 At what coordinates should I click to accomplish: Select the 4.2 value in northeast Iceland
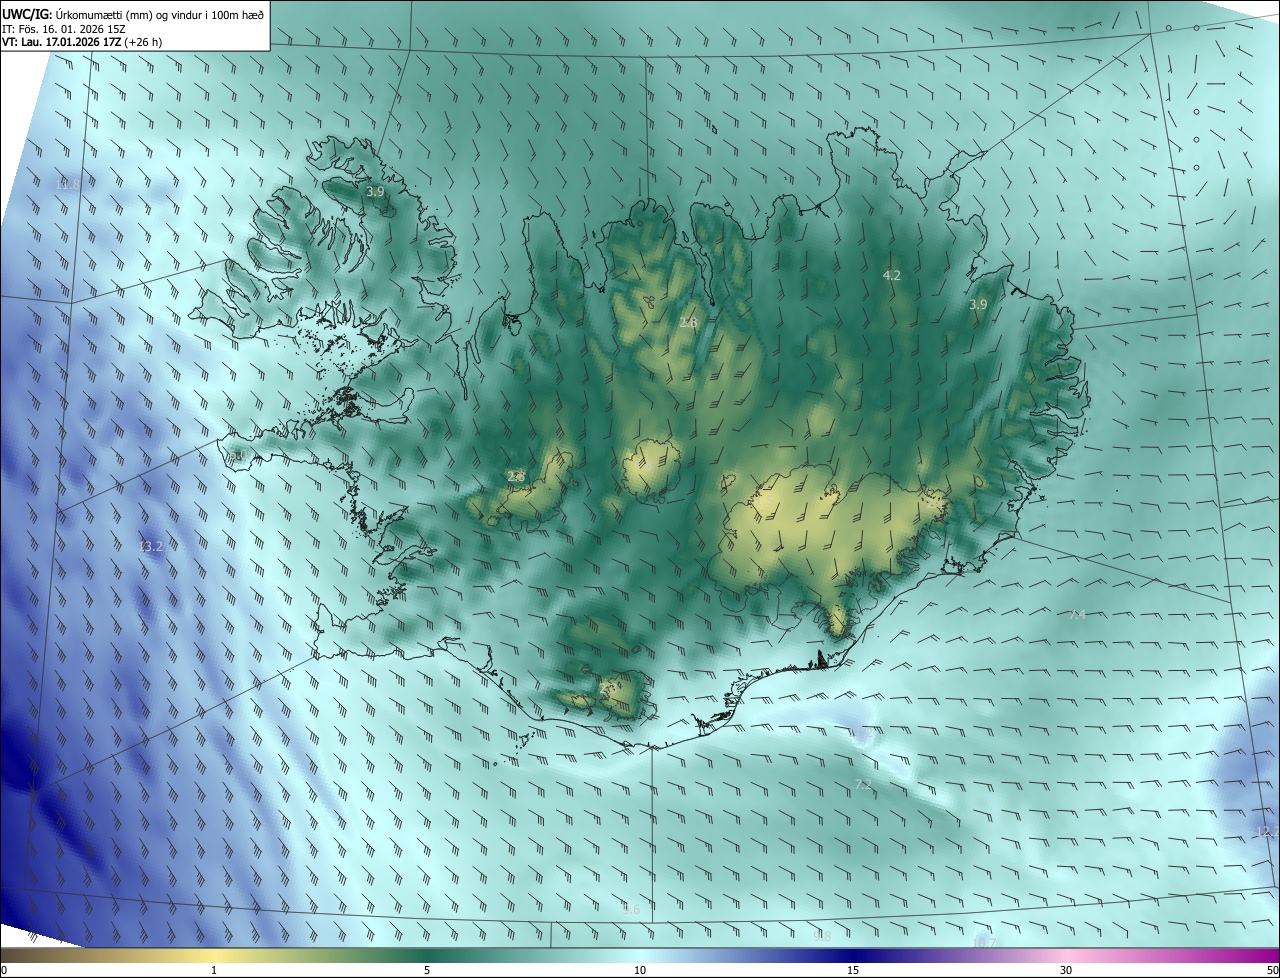(x=891, y=275)
